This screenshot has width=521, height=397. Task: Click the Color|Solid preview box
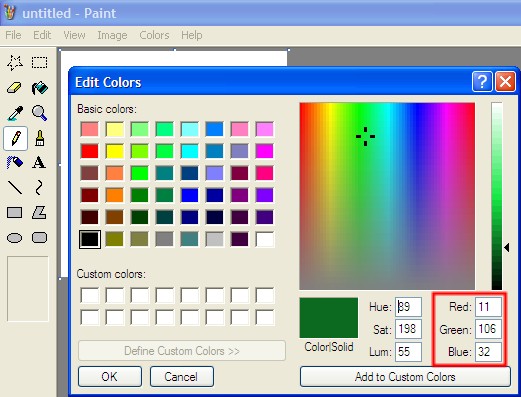[x=329, y=318]
